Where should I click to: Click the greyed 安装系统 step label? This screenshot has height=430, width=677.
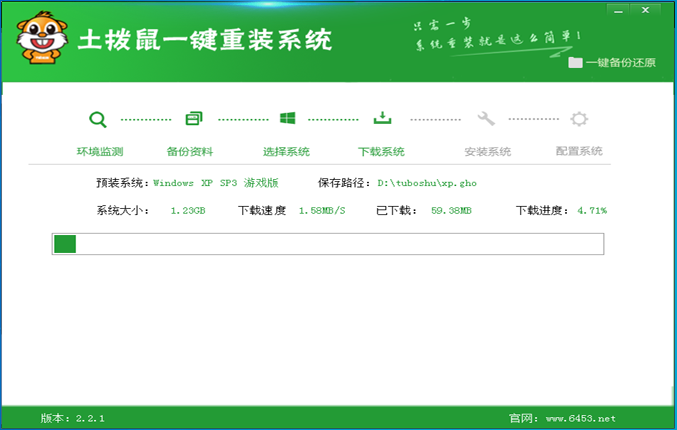tap(487, 152)
